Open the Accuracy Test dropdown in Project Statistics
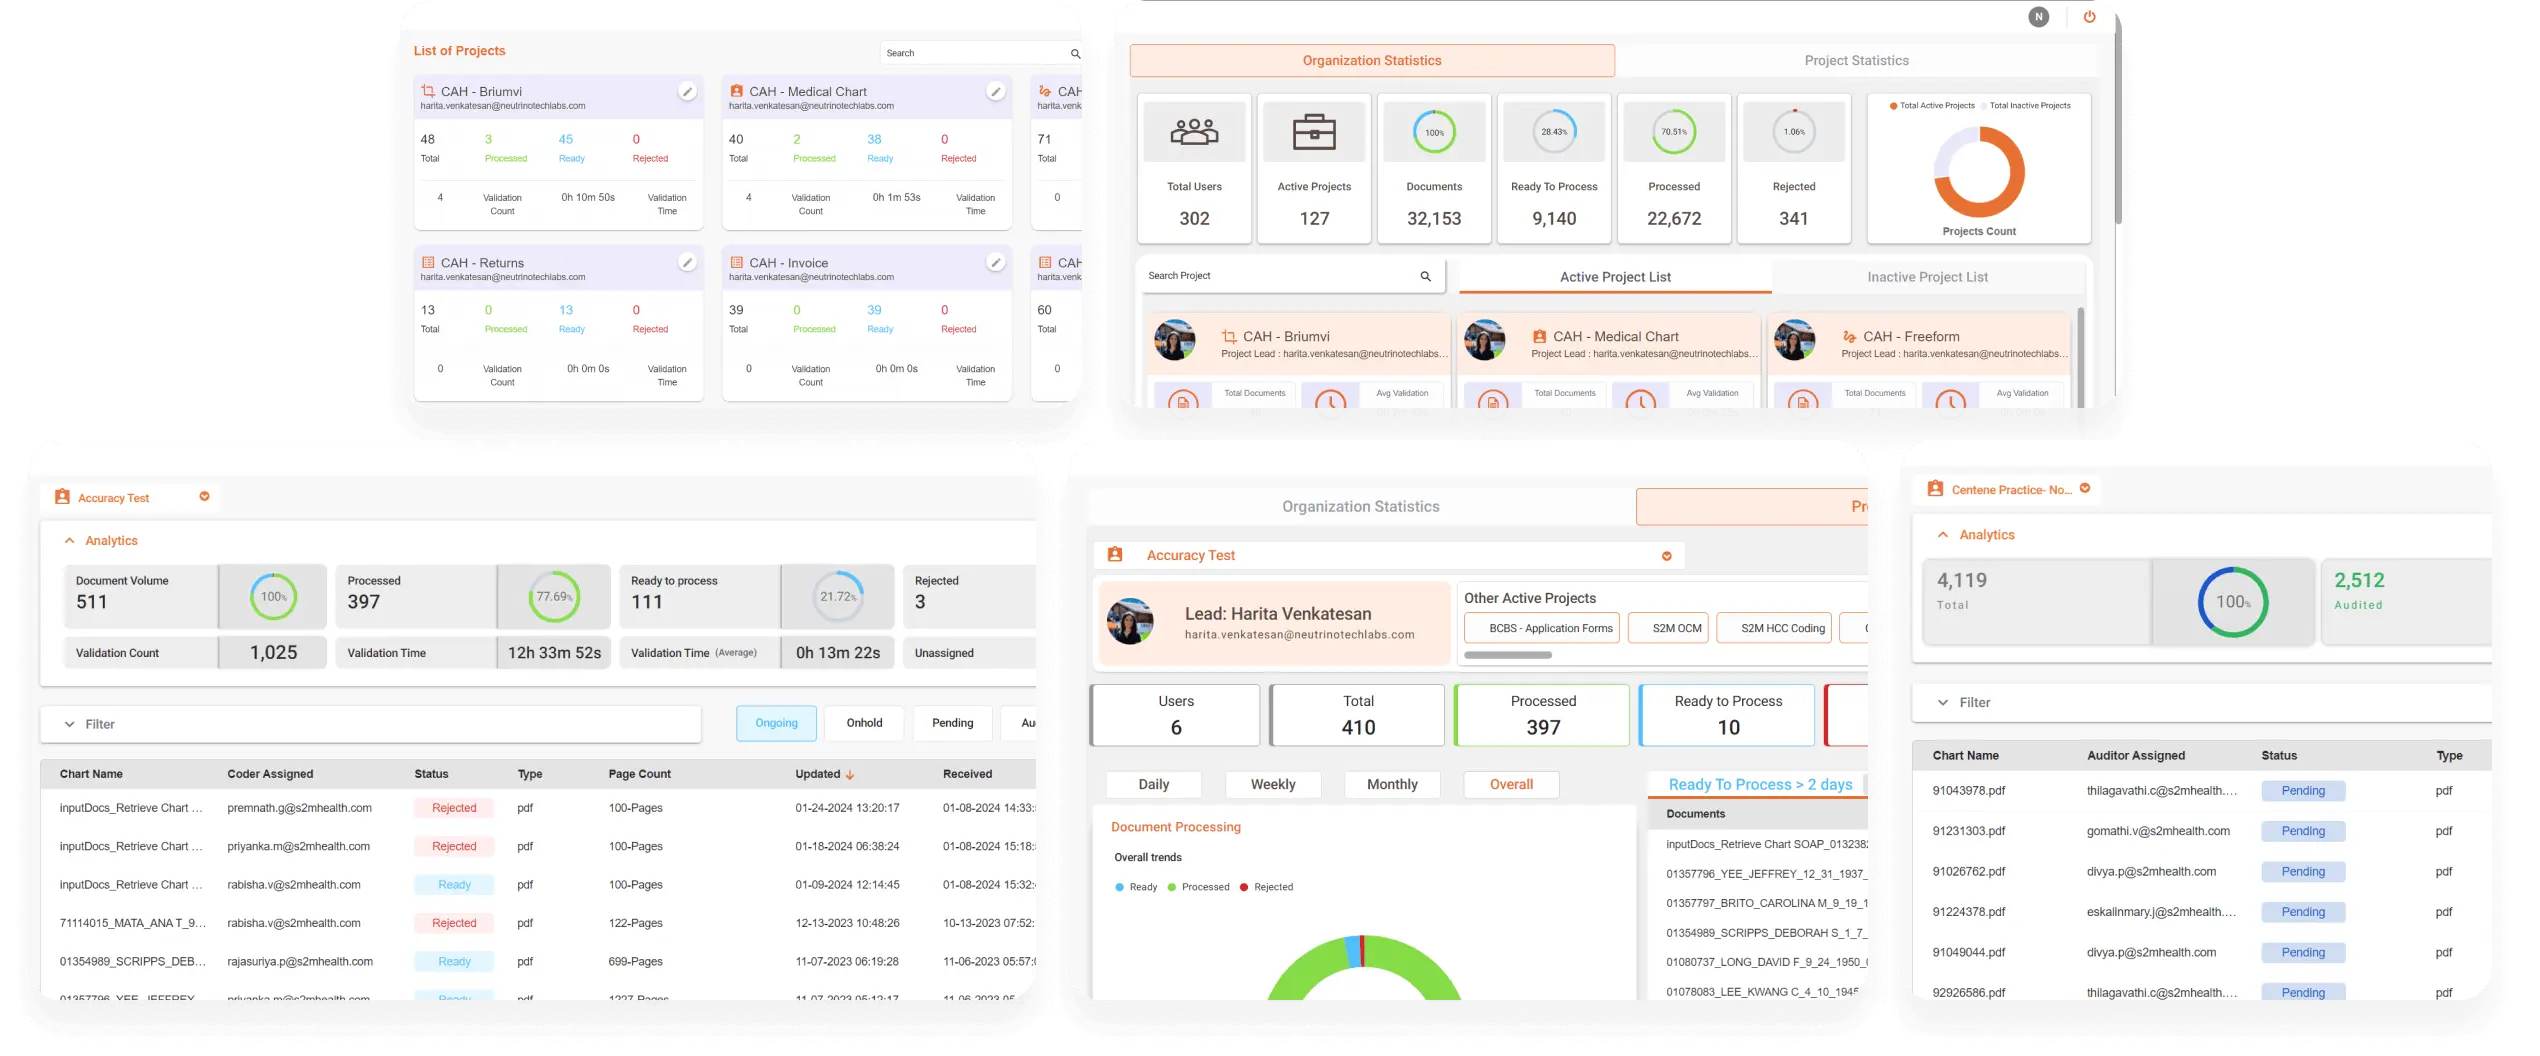 click(1667, 556)
